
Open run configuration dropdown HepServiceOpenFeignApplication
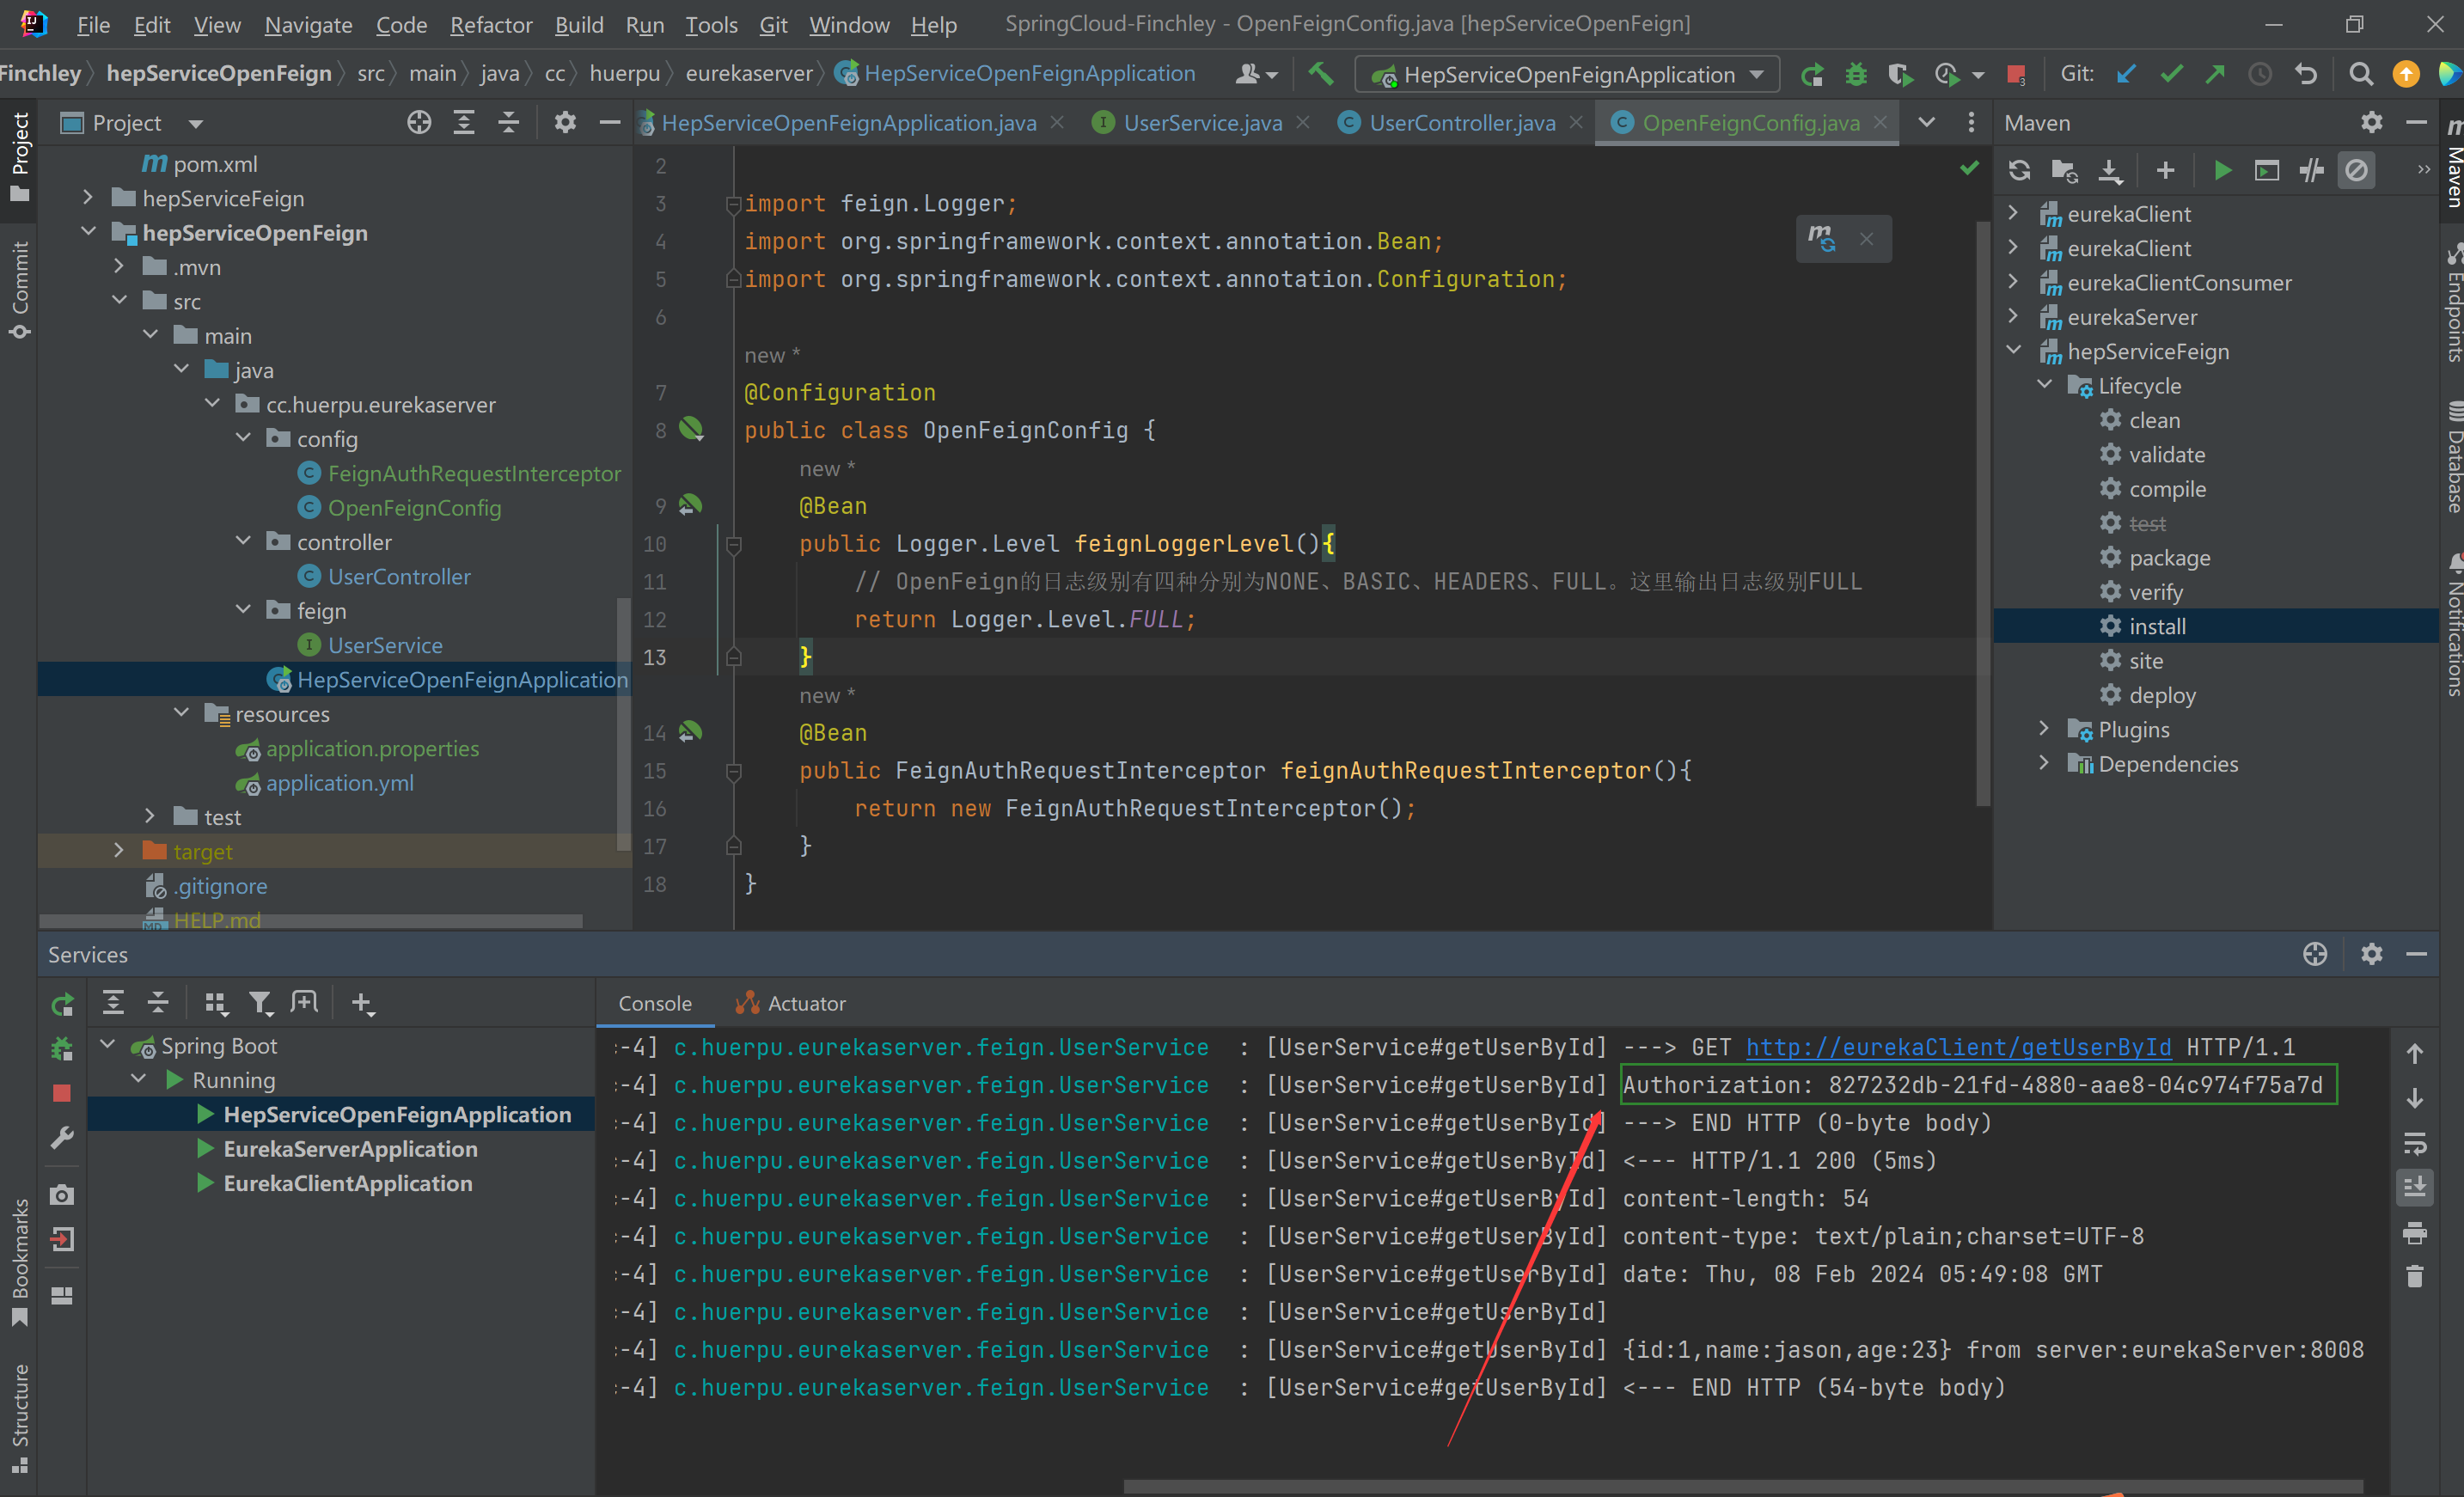[1567, 74]
